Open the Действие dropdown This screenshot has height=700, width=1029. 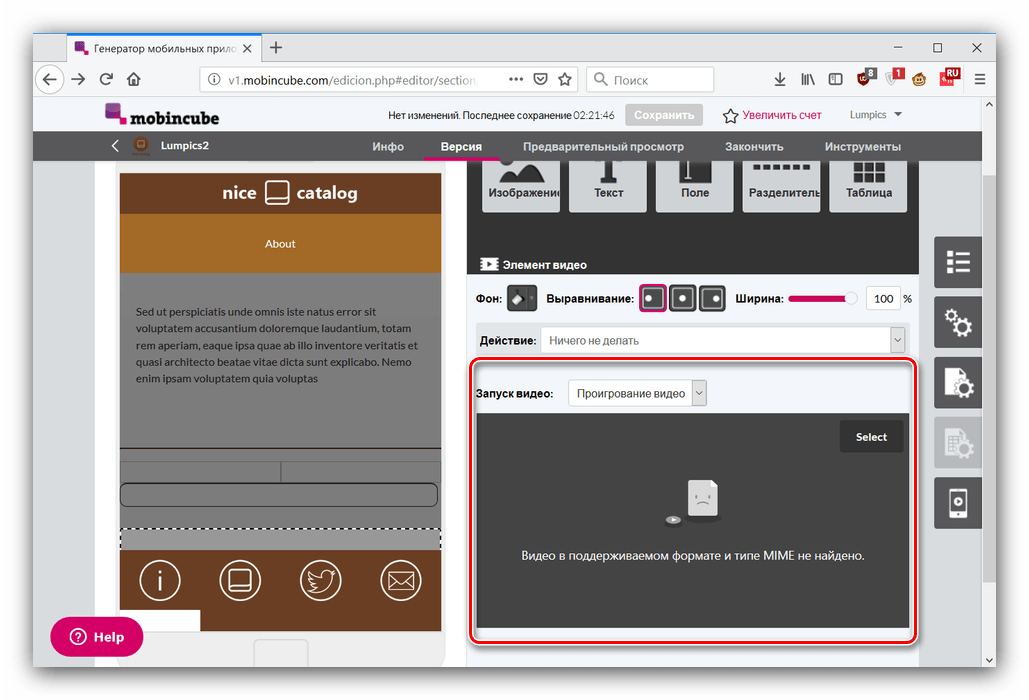723,340
